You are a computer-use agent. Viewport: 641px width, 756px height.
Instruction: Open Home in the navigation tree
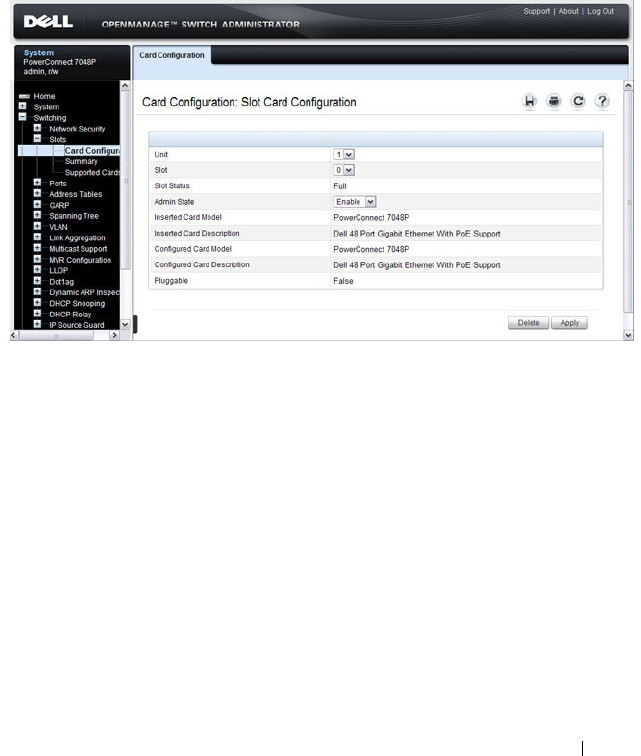pos(44,96)
